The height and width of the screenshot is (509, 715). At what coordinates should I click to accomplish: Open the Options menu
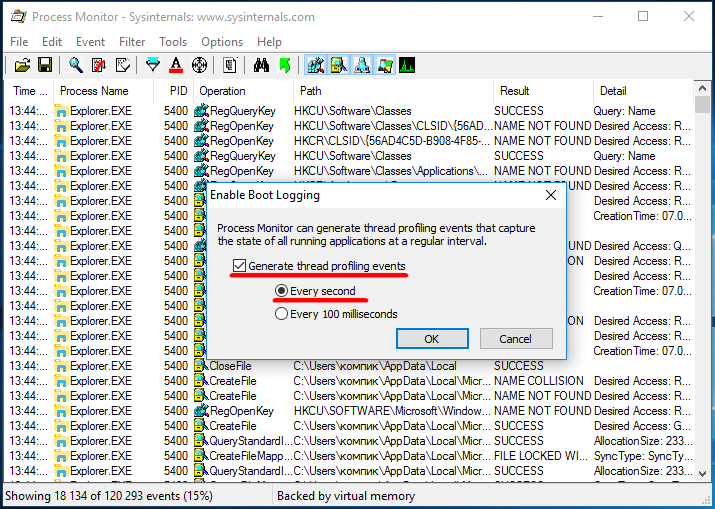click(x=222, y=42)
